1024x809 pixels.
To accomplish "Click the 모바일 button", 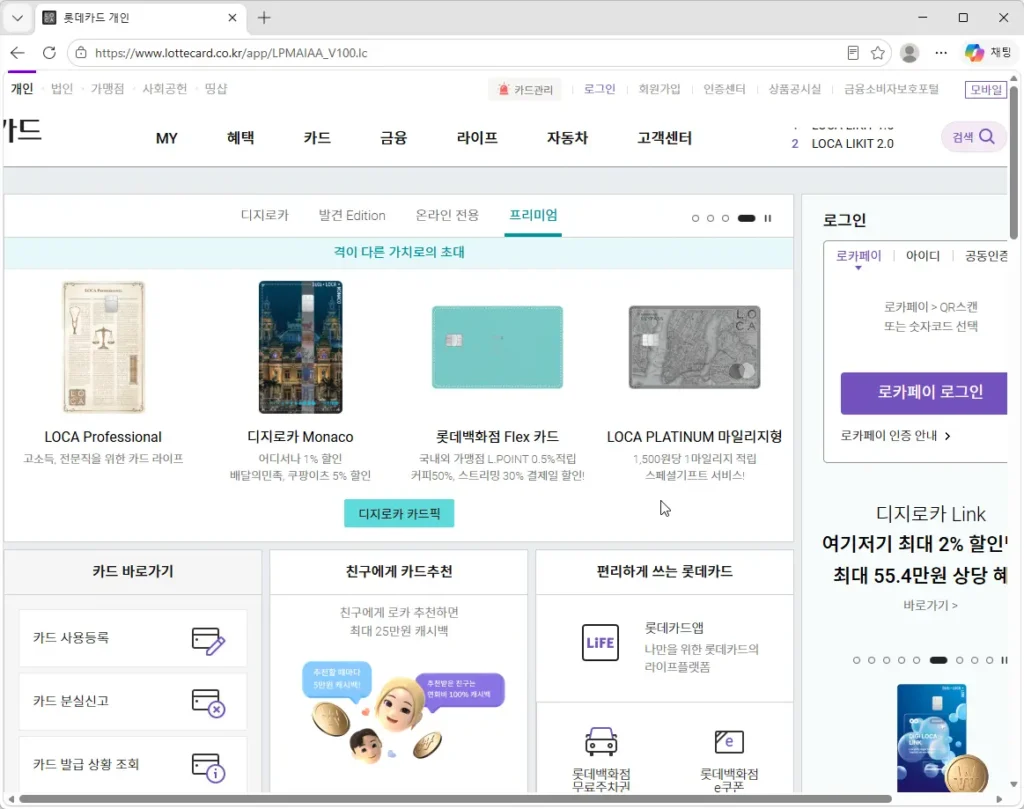I will [x=985, y=89].
